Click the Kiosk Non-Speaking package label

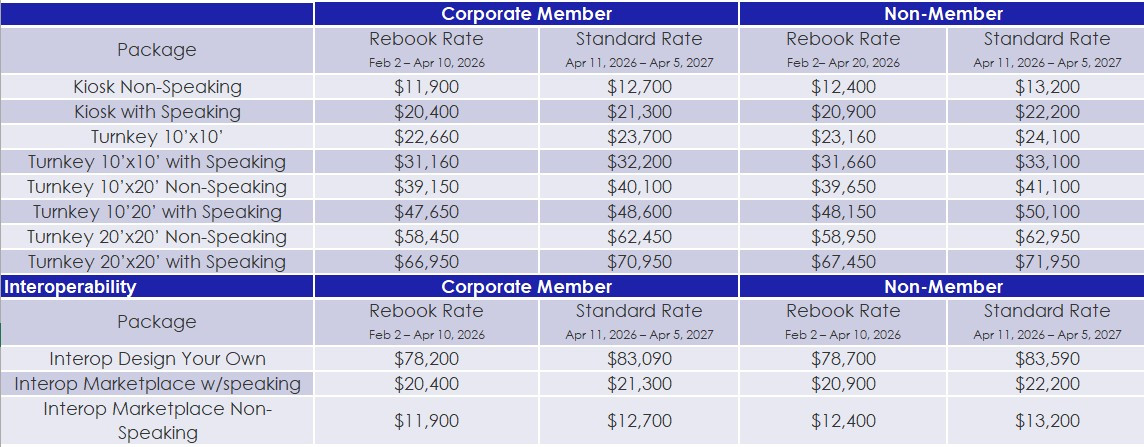[157, 87]
